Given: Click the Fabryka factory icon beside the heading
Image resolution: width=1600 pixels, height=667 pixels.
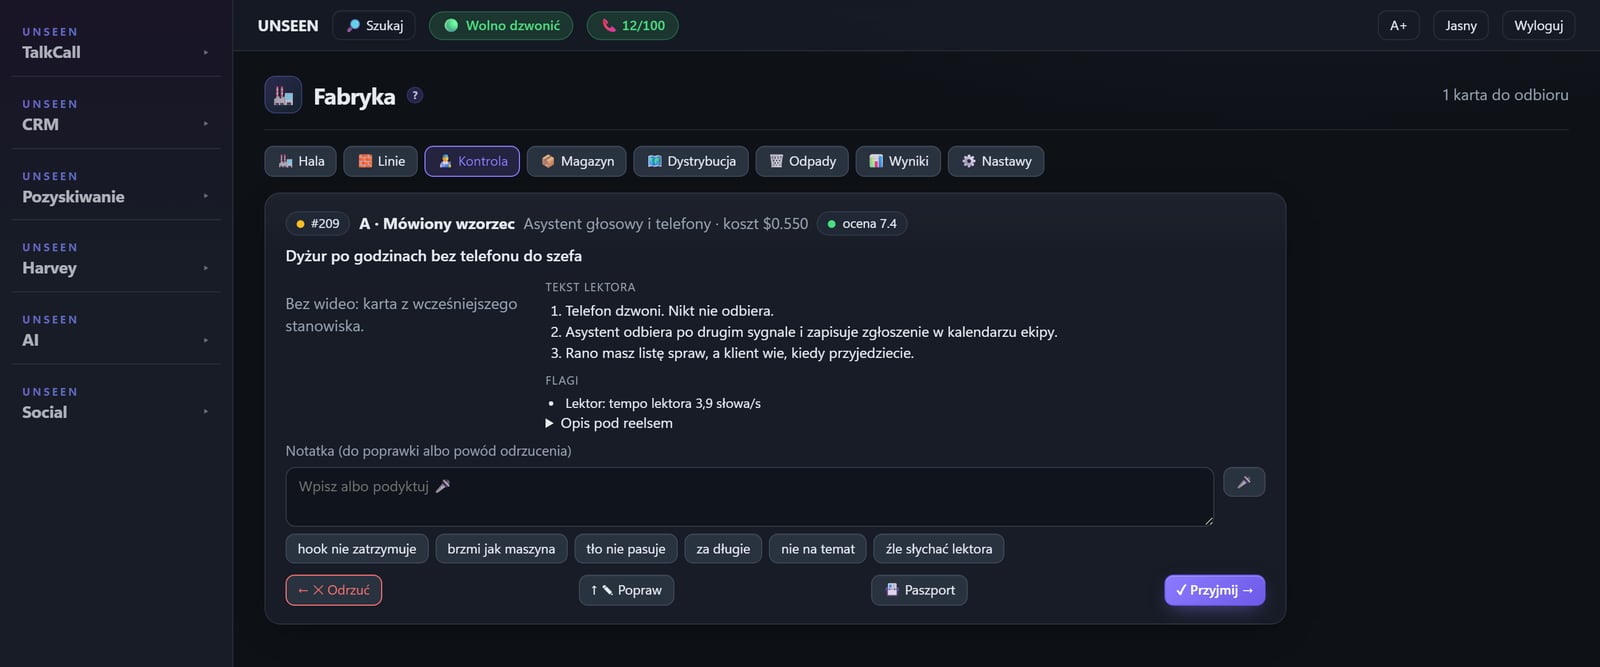Looking at the screenshot, I should (283, 95).
